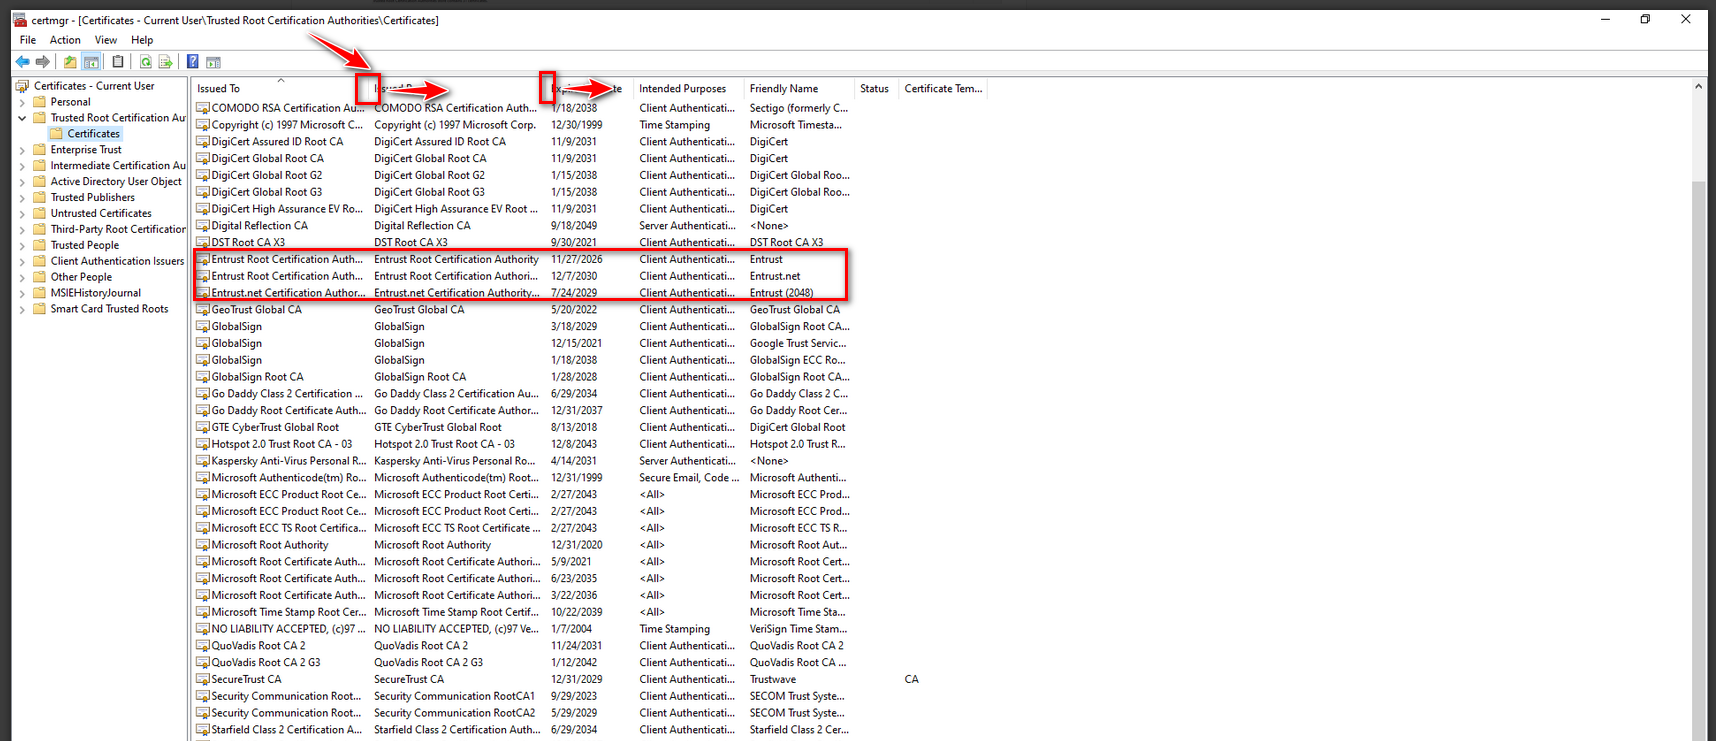
Task: Select Kaspersky Anti-Virus Personal Root row
Action: pyautogui.click(x=522, y=461)
